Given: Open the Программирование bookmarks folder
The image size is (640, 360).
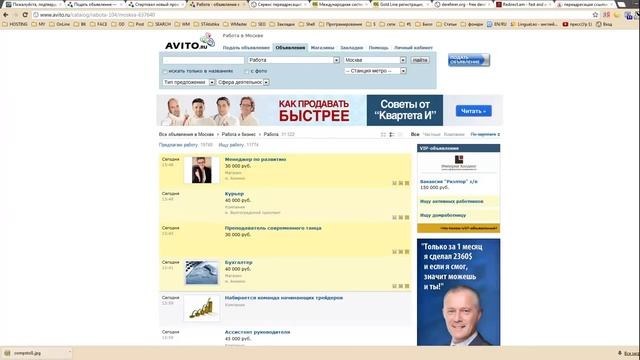Looking at the screenshot, I should 342,24.
